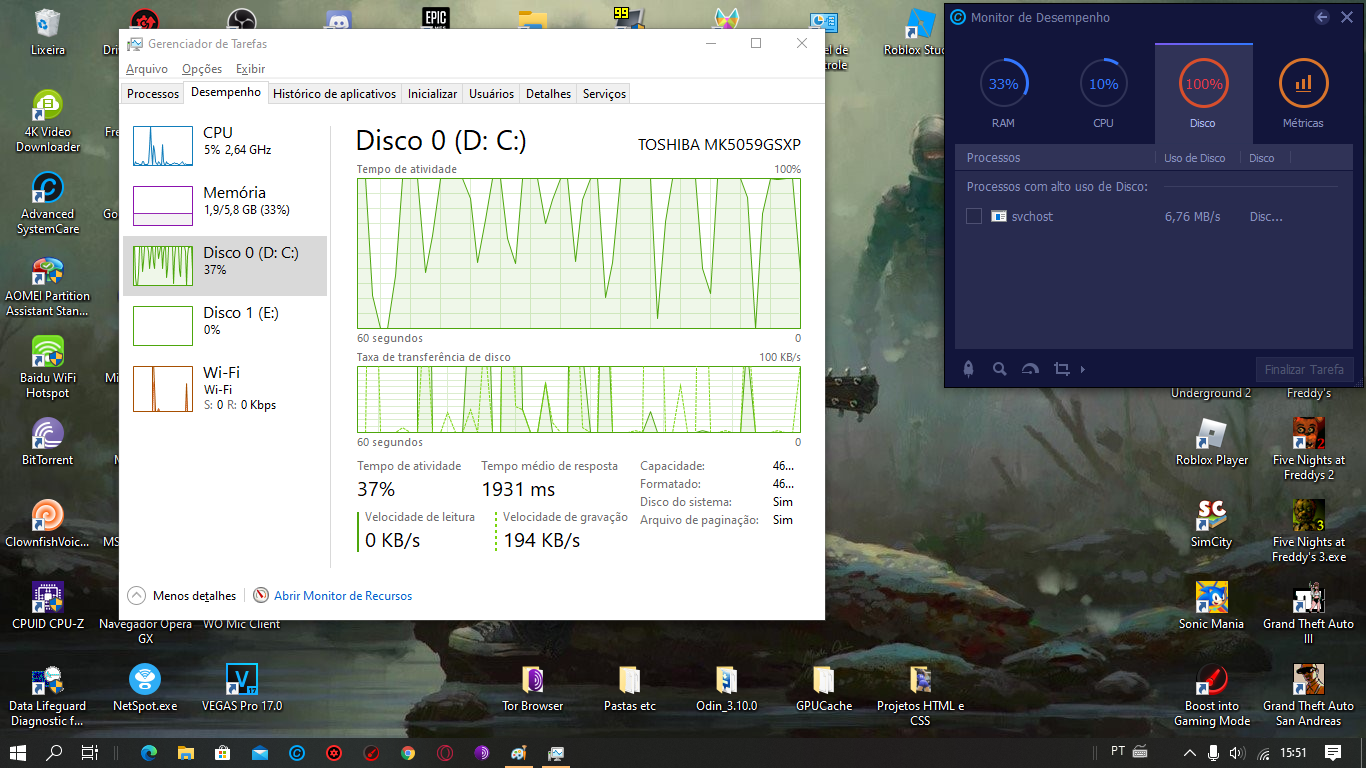Open Boost into Gaming Mode icon
Screen dimensions: 1366x768
click(1211, 696)
